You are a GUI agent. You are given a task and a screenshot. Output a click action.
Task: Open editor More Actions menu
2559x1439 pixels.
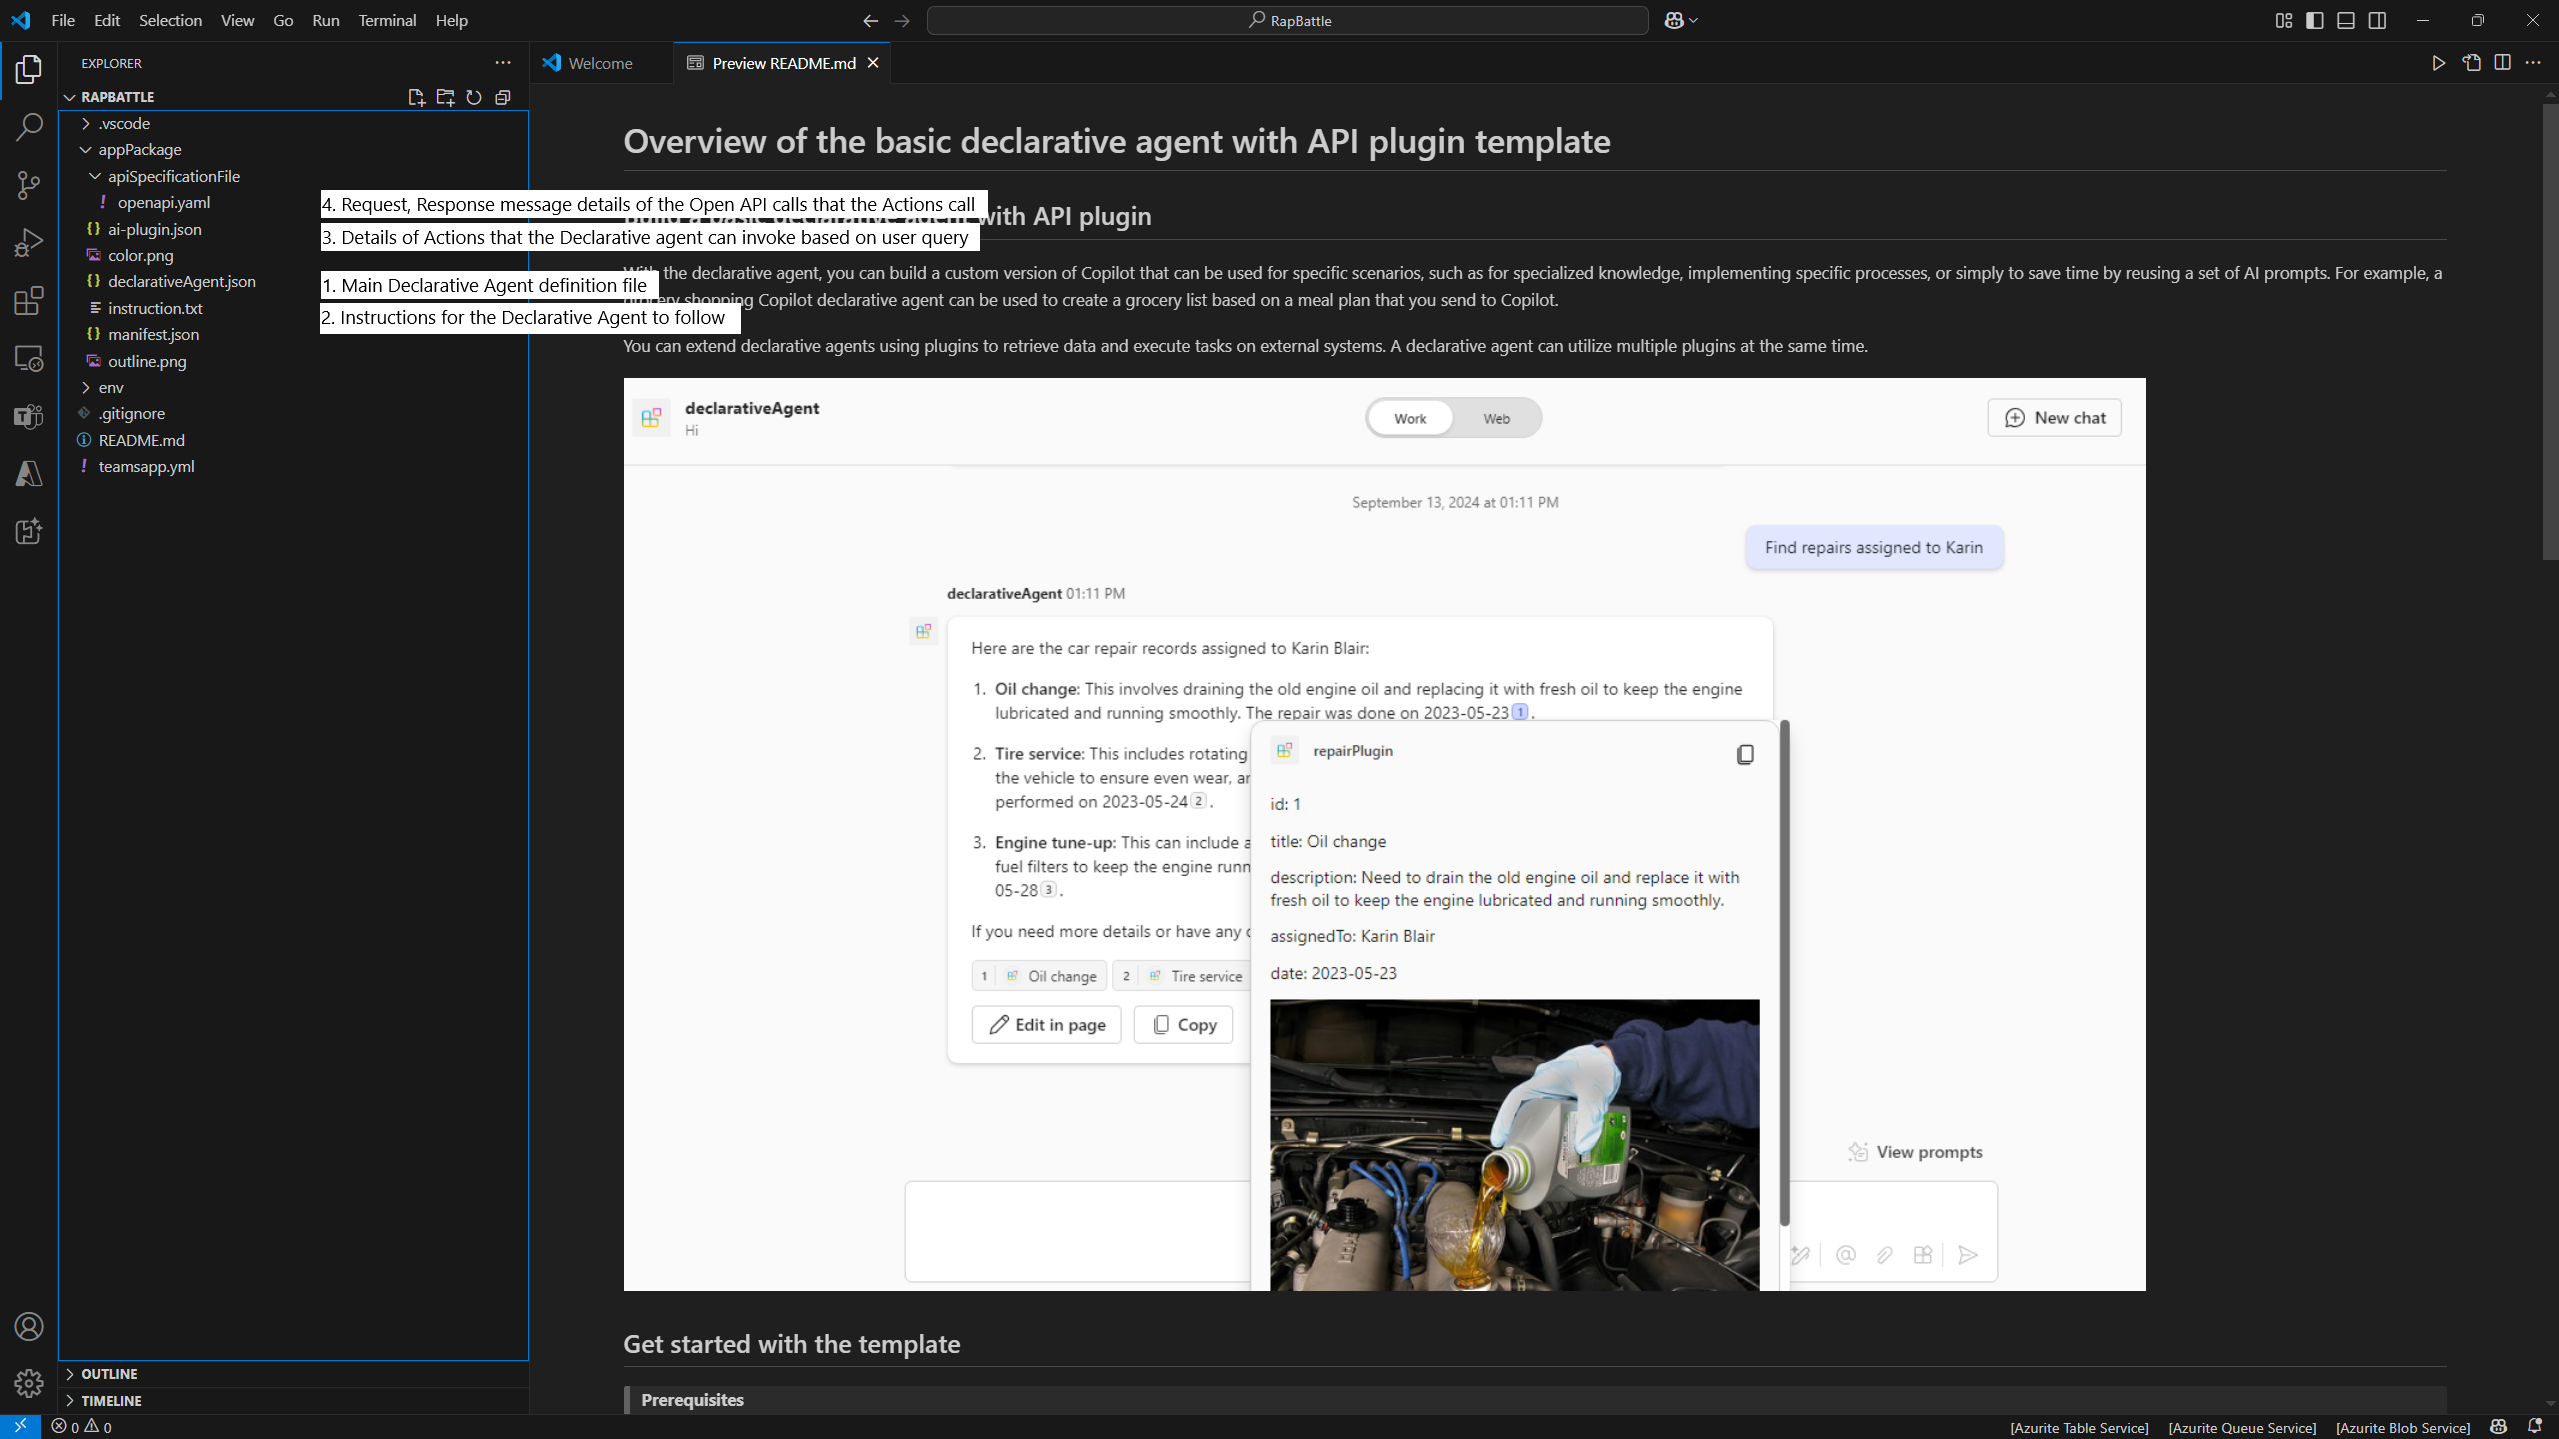(x=2533, y=63)
